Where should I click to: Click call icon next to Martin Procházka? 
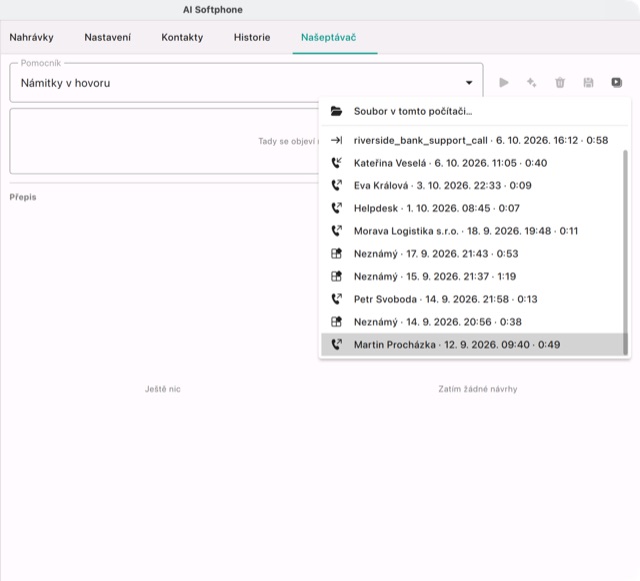pyautogui.click(x=336, y=345)
